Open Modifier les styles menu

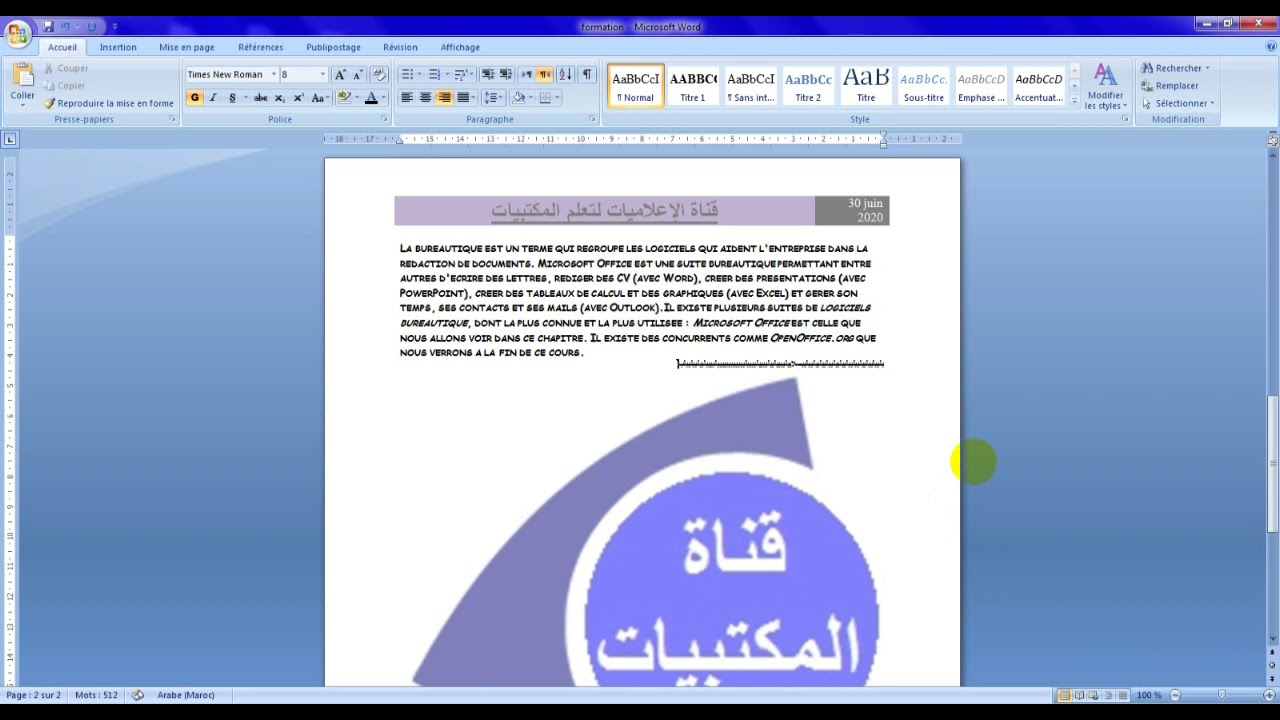pos(1105,87)
